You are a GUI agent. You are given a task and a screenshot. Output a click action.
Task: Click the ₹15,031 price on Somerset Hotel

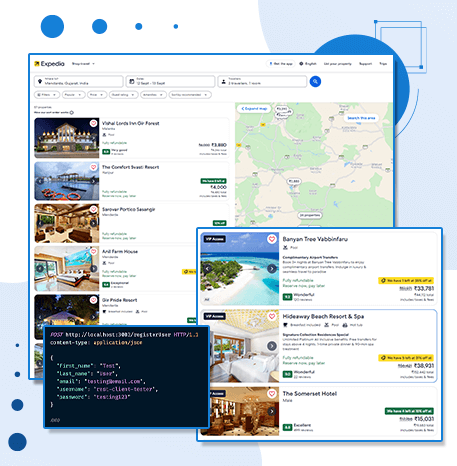424,419
